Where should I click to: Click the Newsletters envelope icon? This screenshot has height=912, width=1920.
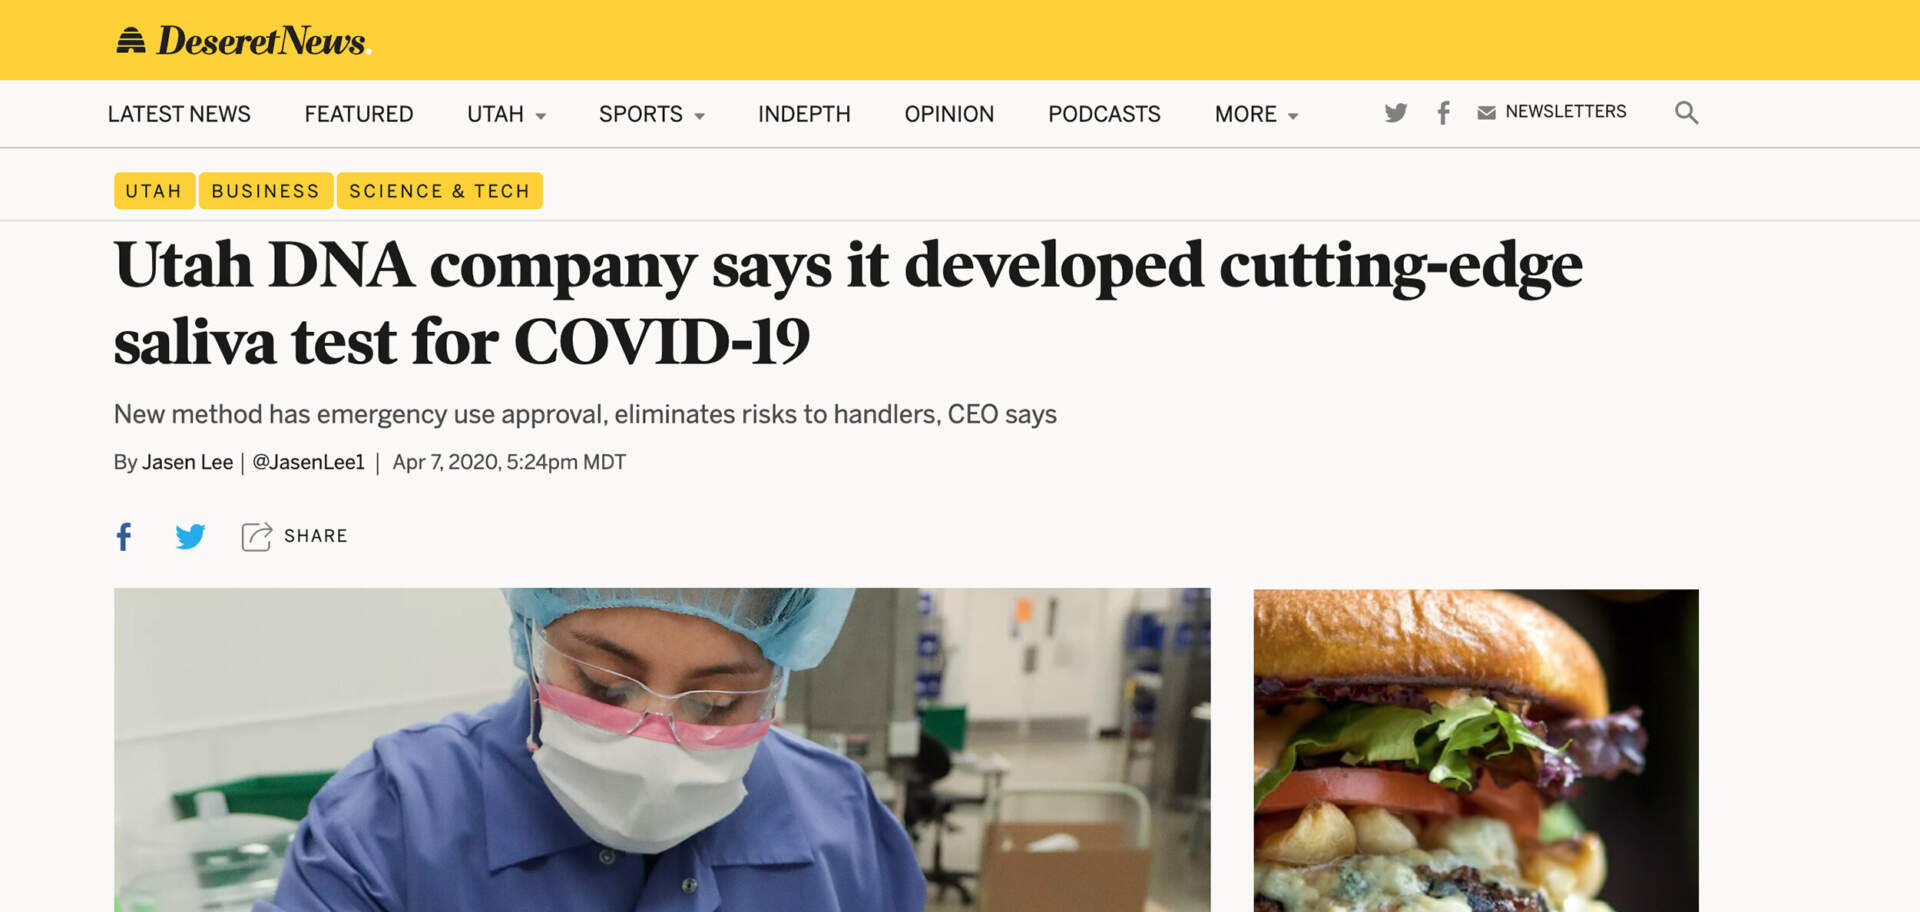[1486, 113]
